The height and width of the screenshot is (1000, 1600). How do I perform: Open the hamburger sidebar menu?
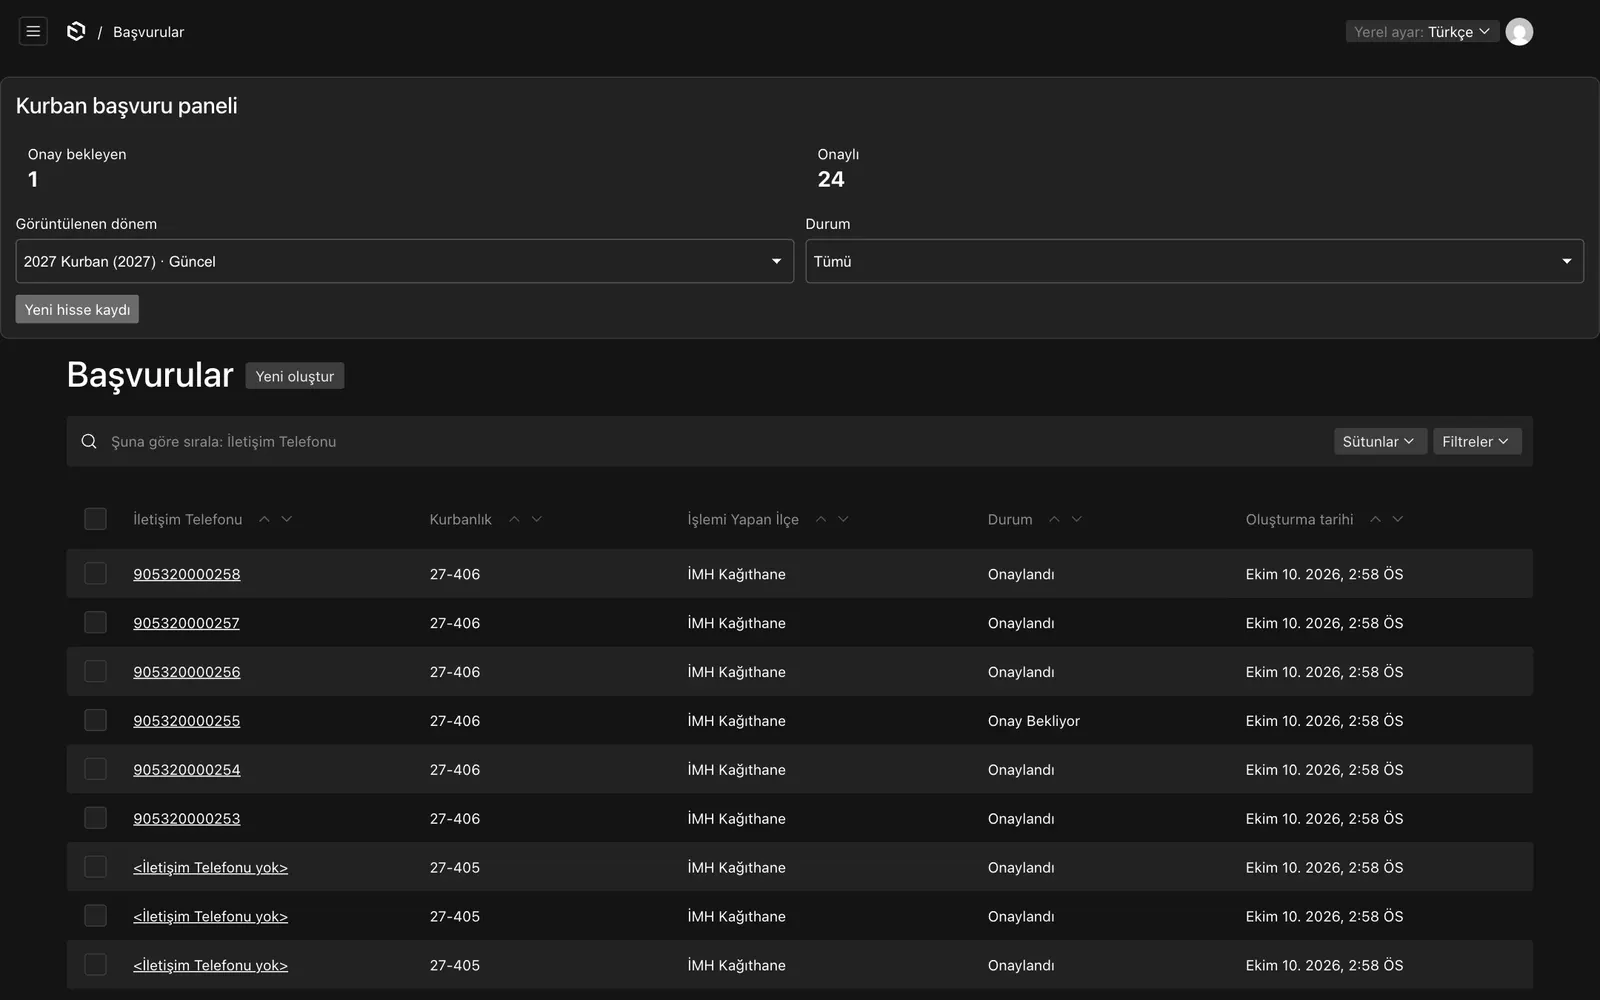(x=33, y=32)
